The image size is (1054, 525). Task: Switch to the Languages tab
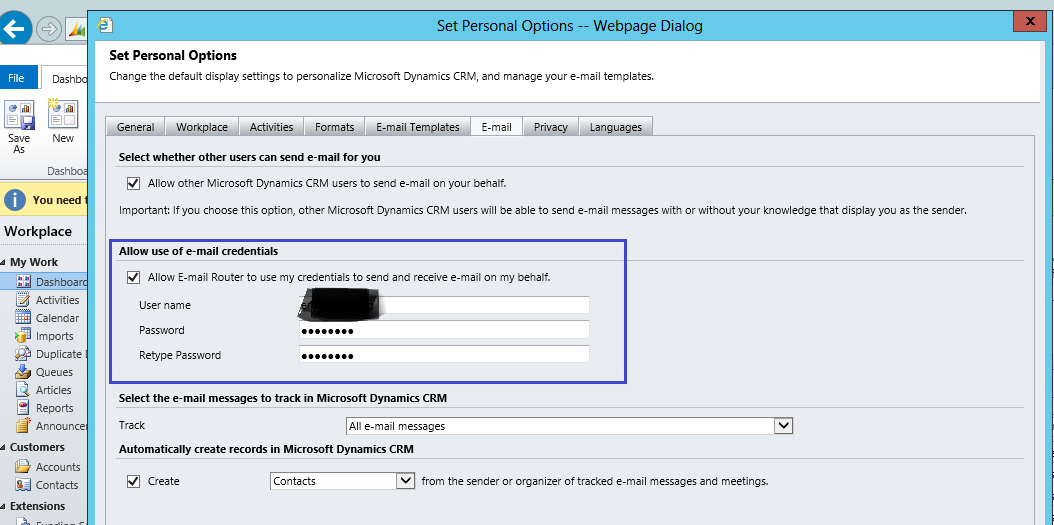click(x=616, y=127)
